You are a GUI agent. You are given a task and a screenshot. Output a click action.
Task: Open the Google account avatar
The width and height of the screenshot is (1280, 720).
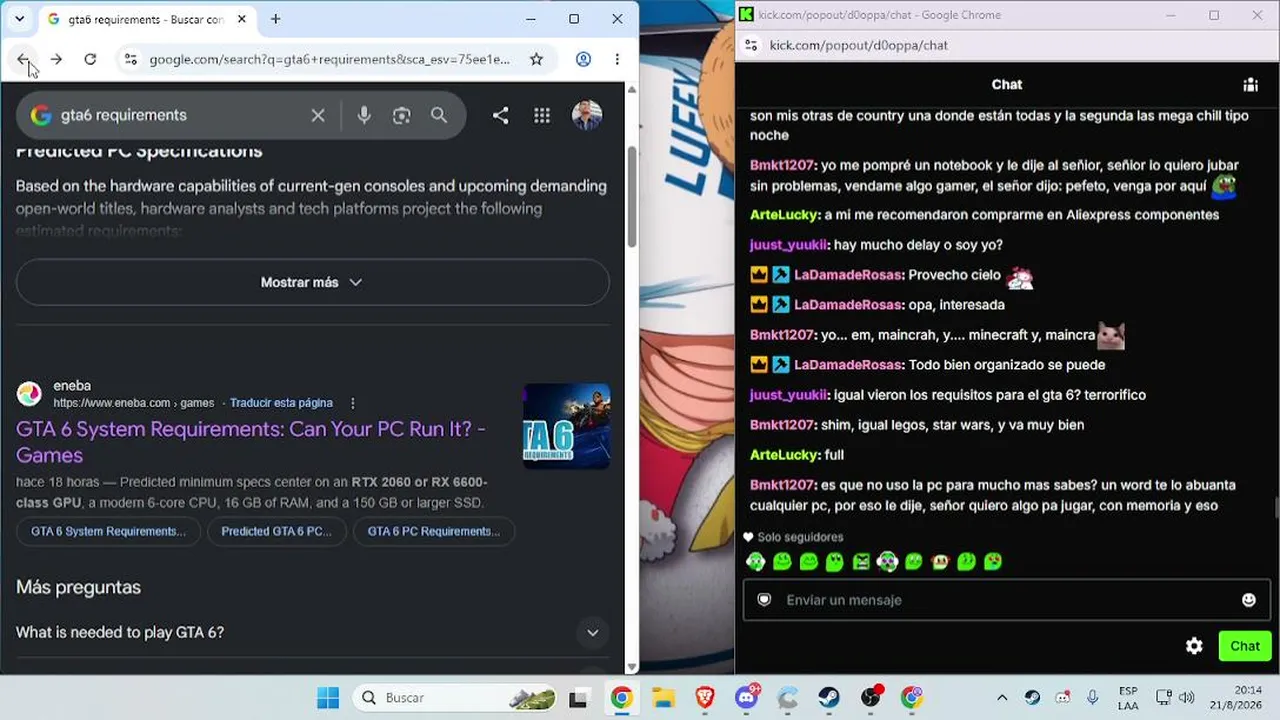[587, 115]
